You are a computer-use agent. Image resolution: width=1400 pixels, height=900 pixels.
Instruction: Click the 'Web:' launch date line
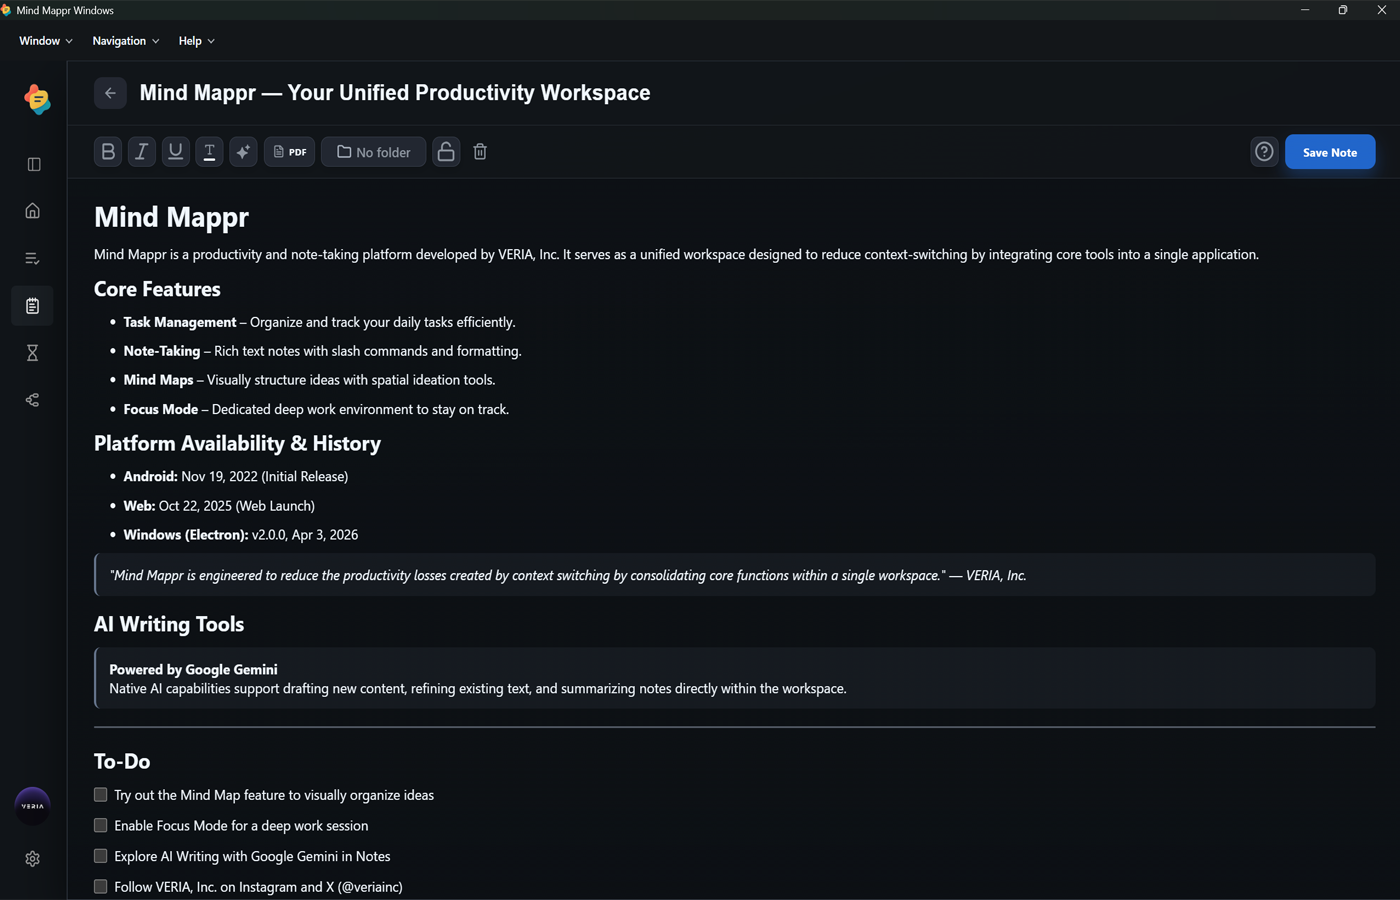click(x=219, y=506)
